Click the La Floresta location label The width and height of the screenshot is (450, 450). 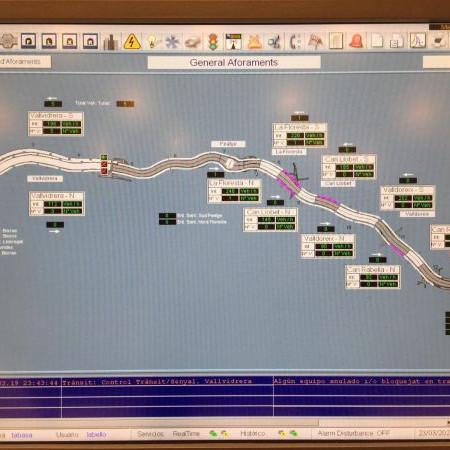point(289,152)
